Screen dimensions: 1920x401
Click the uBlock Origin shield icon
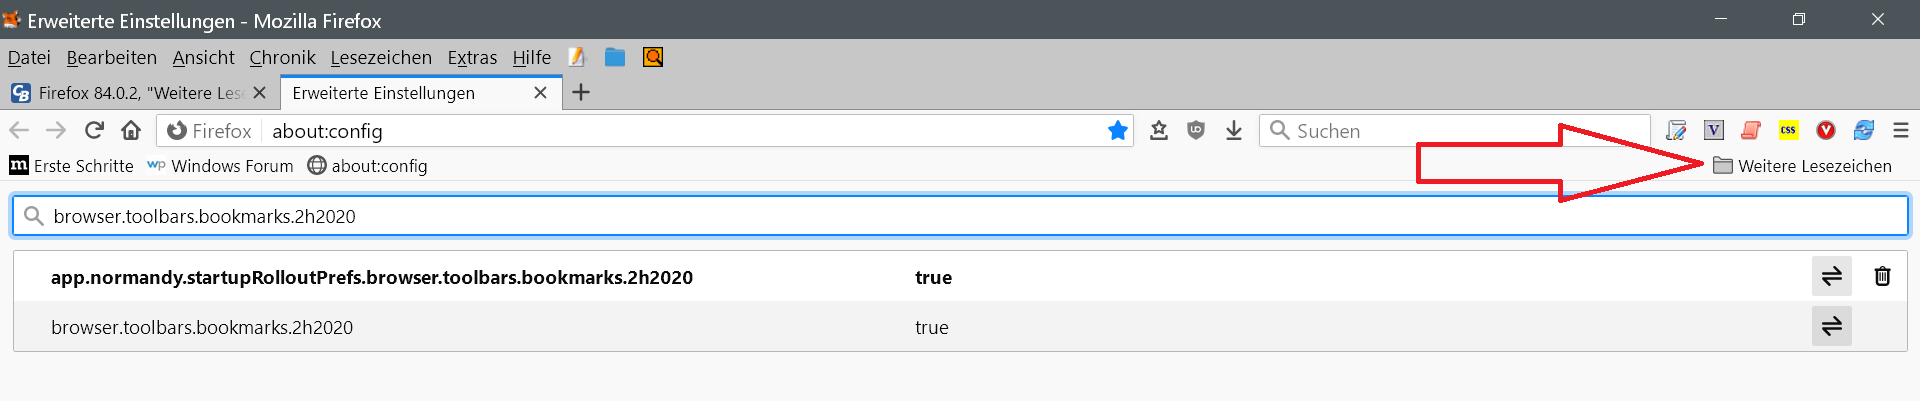pos(1196,130)
